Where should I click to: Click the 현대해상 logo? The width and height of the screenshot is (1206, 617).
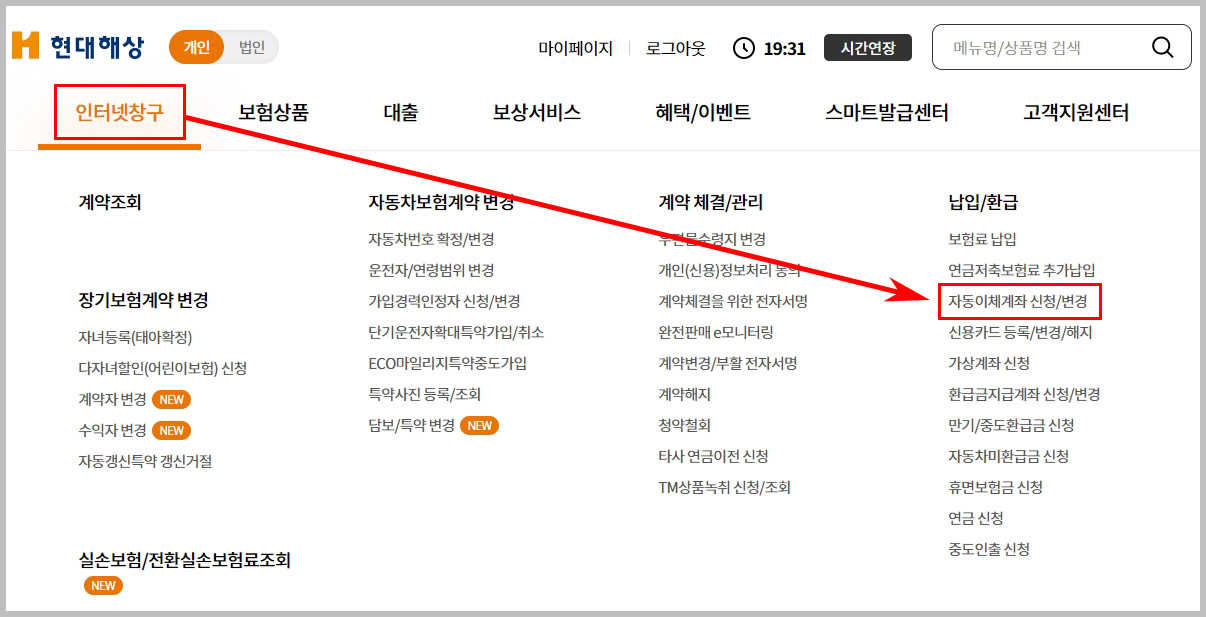78,46
